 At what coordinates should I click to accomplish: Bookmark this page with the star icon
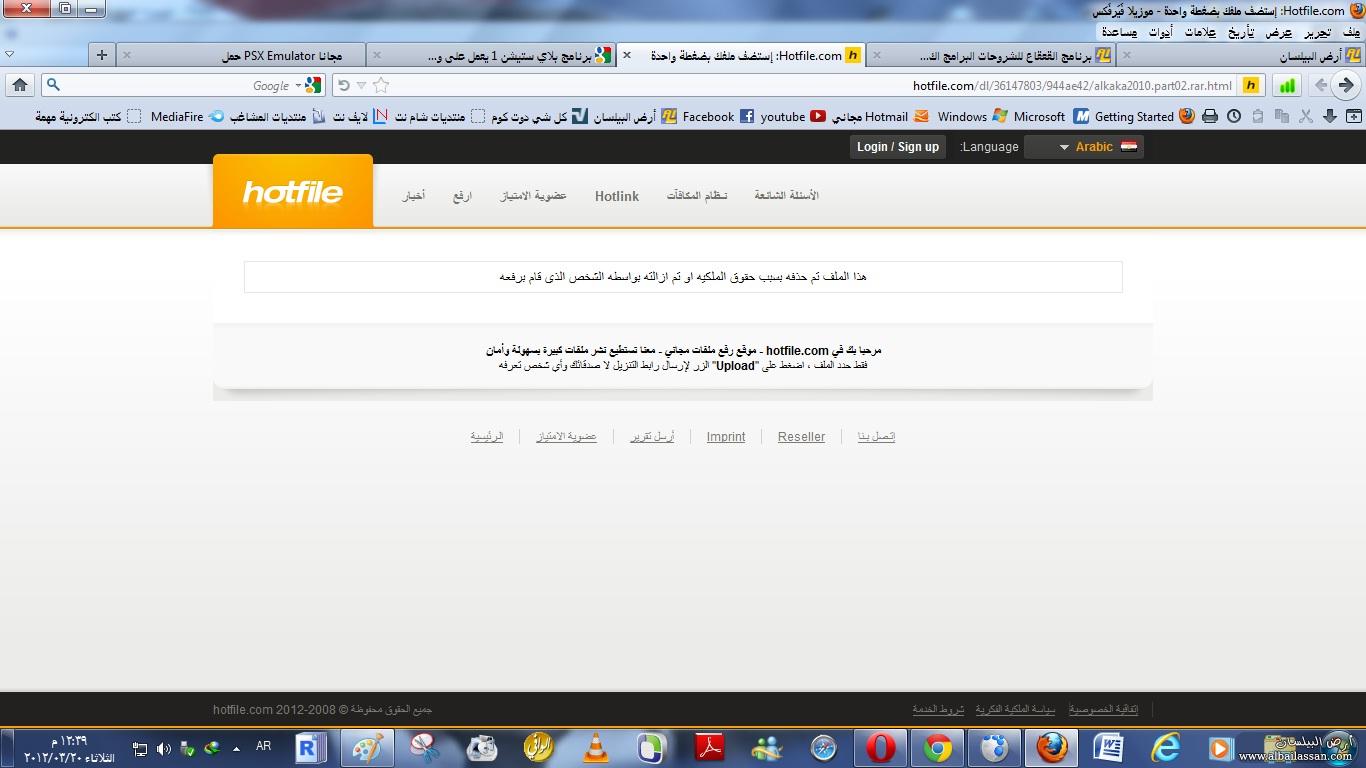point(380,86)
